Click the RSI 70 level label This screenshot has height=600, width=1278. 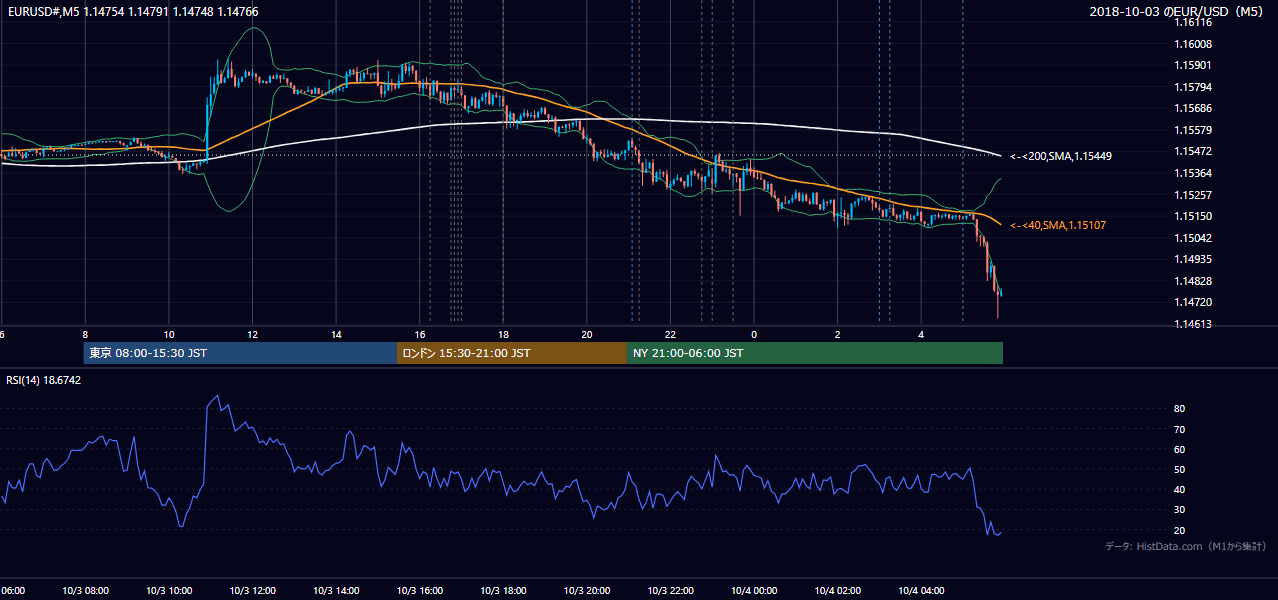[1180, 429]
